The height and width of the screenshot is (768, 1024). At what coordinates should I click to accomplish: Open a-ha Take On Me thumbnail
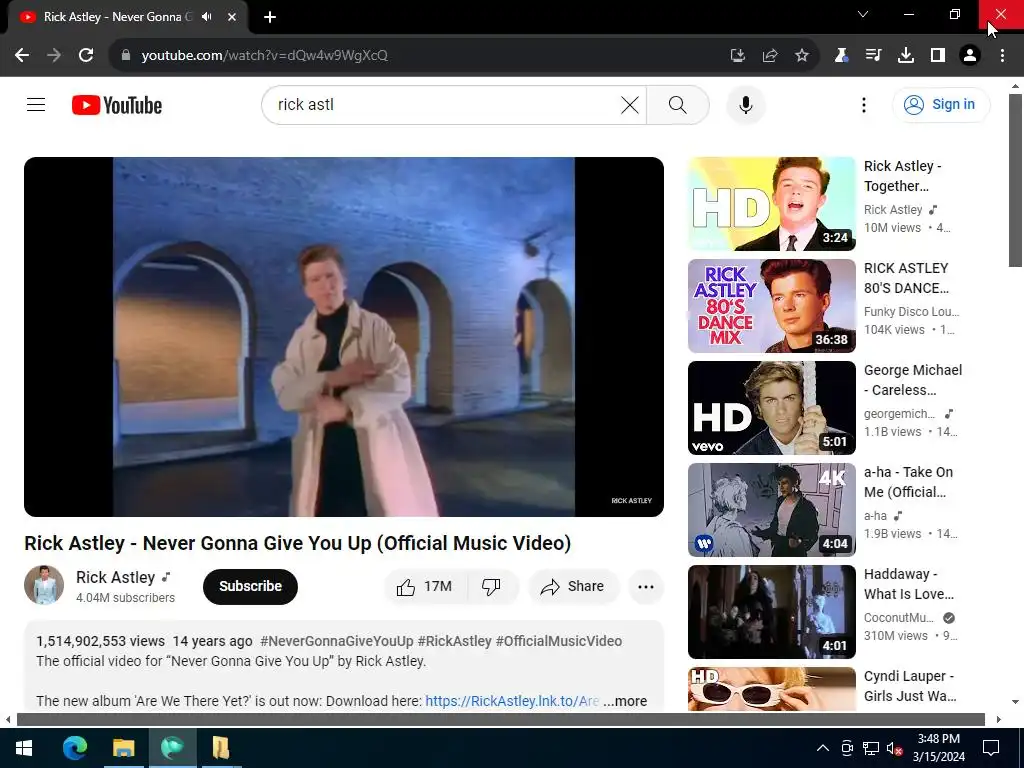tap(771, 509)
